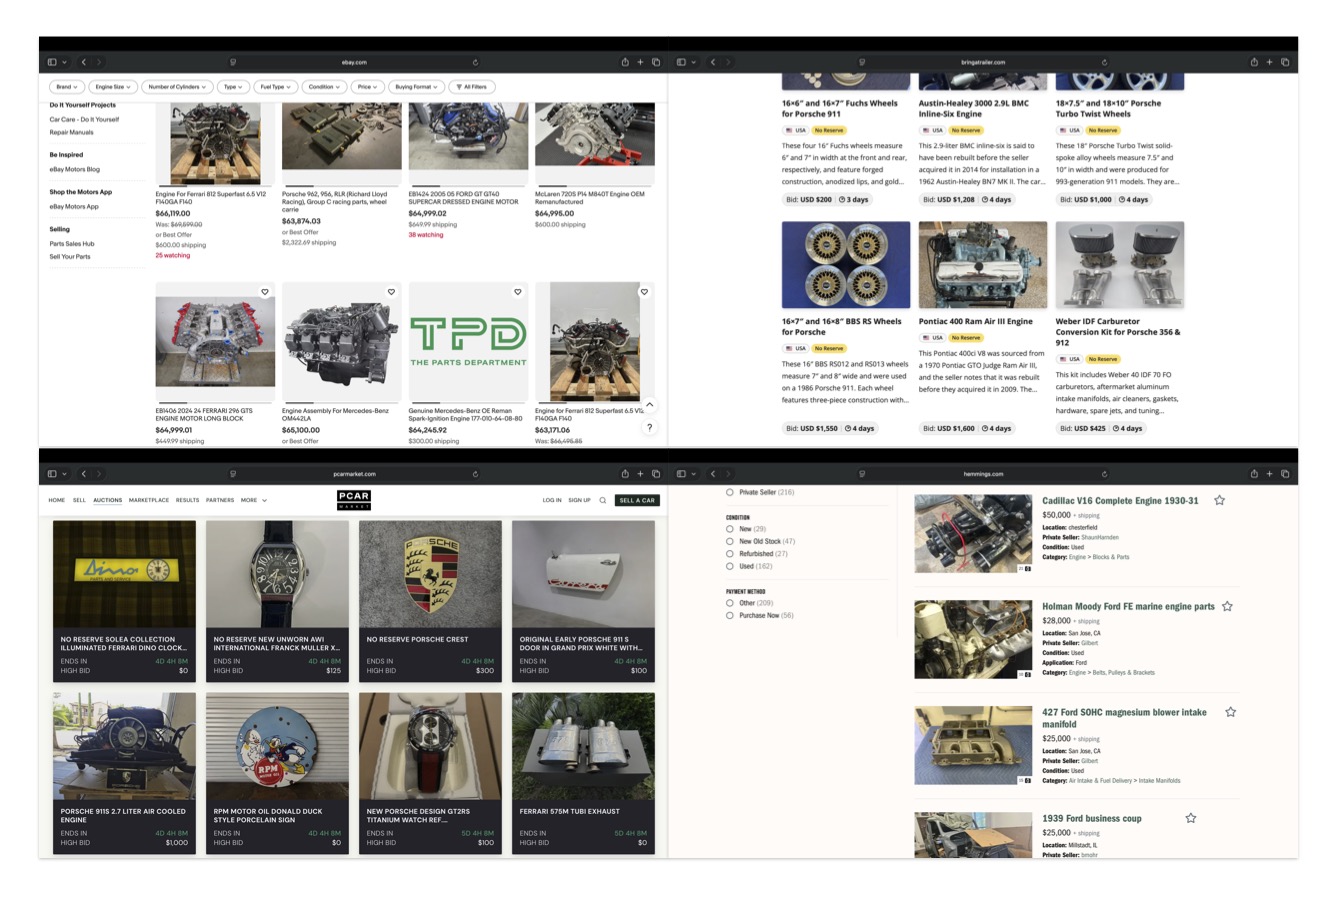1337x899 pixels.
Task: Star the Holman Moody Ford FE listing
Action: [1227, 606]
